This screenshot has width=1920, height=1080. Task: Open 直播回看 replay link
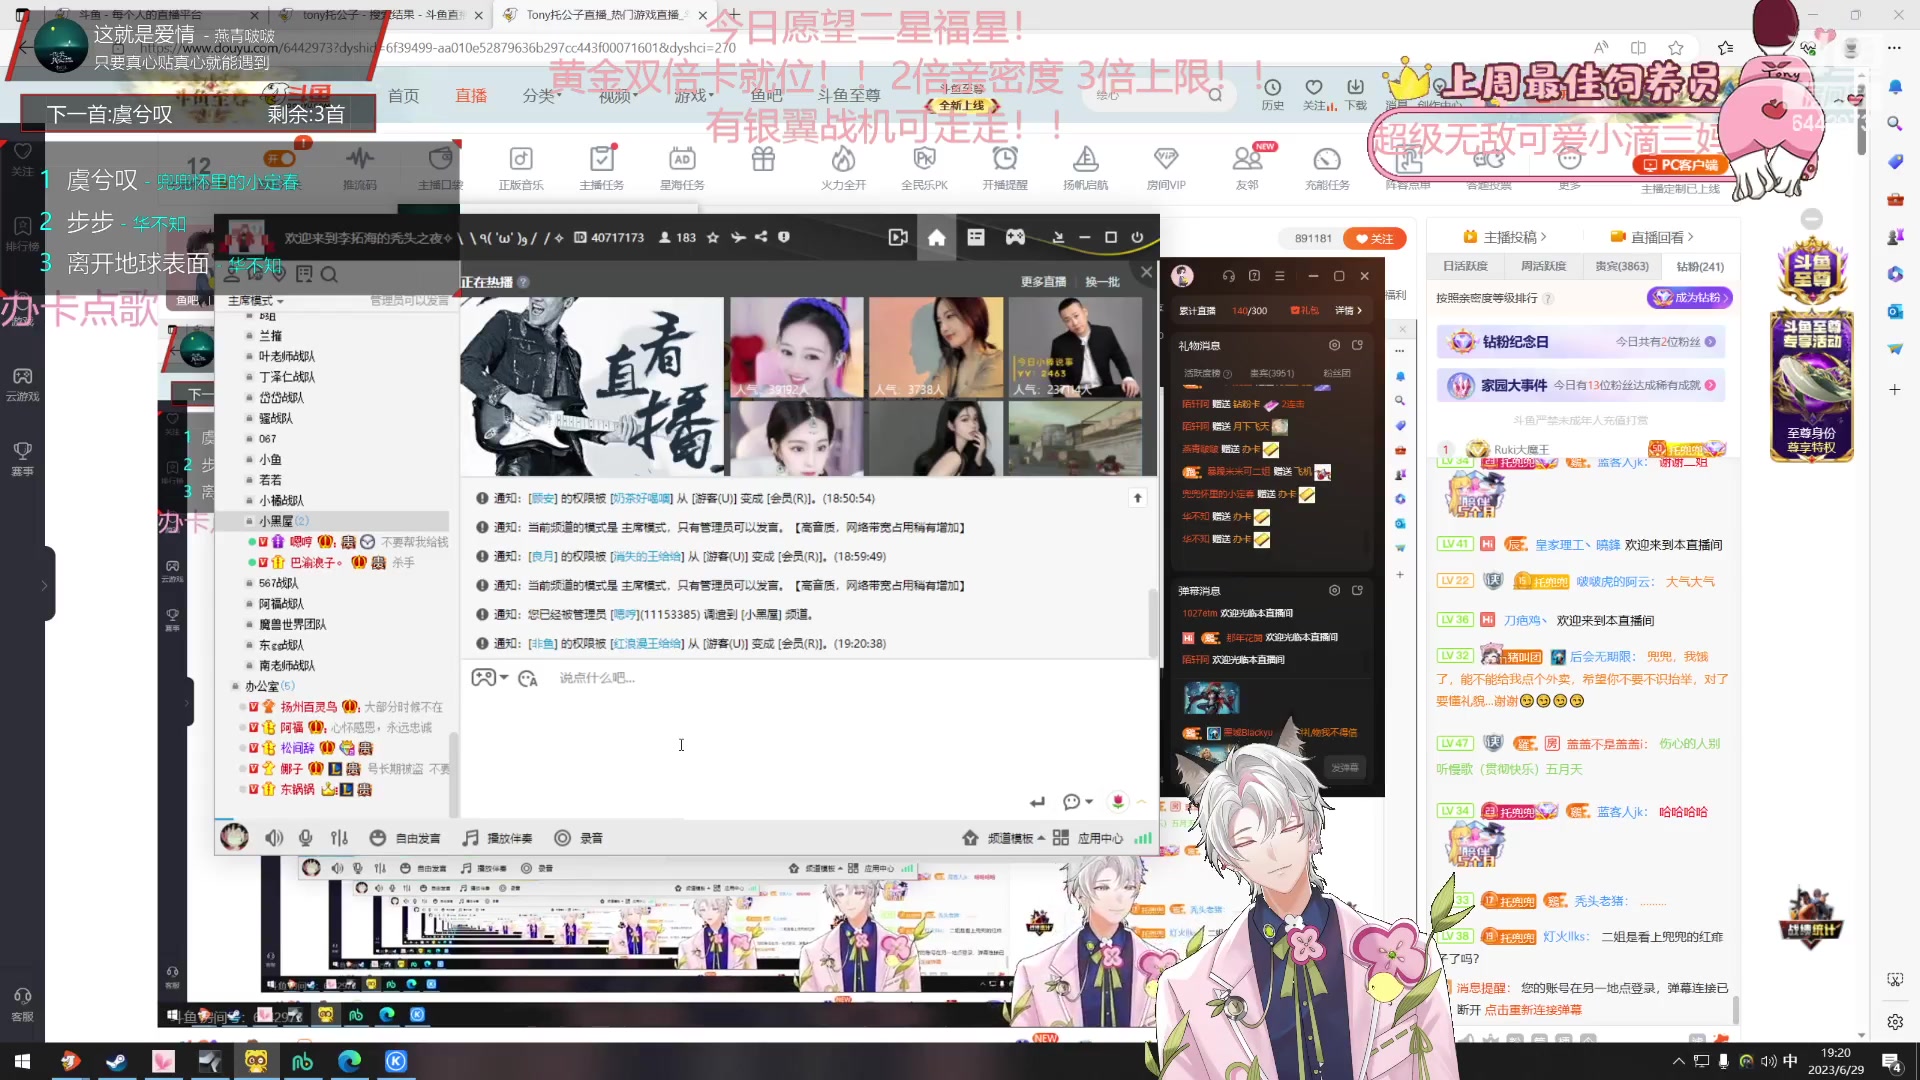(x=1652, y=237)
